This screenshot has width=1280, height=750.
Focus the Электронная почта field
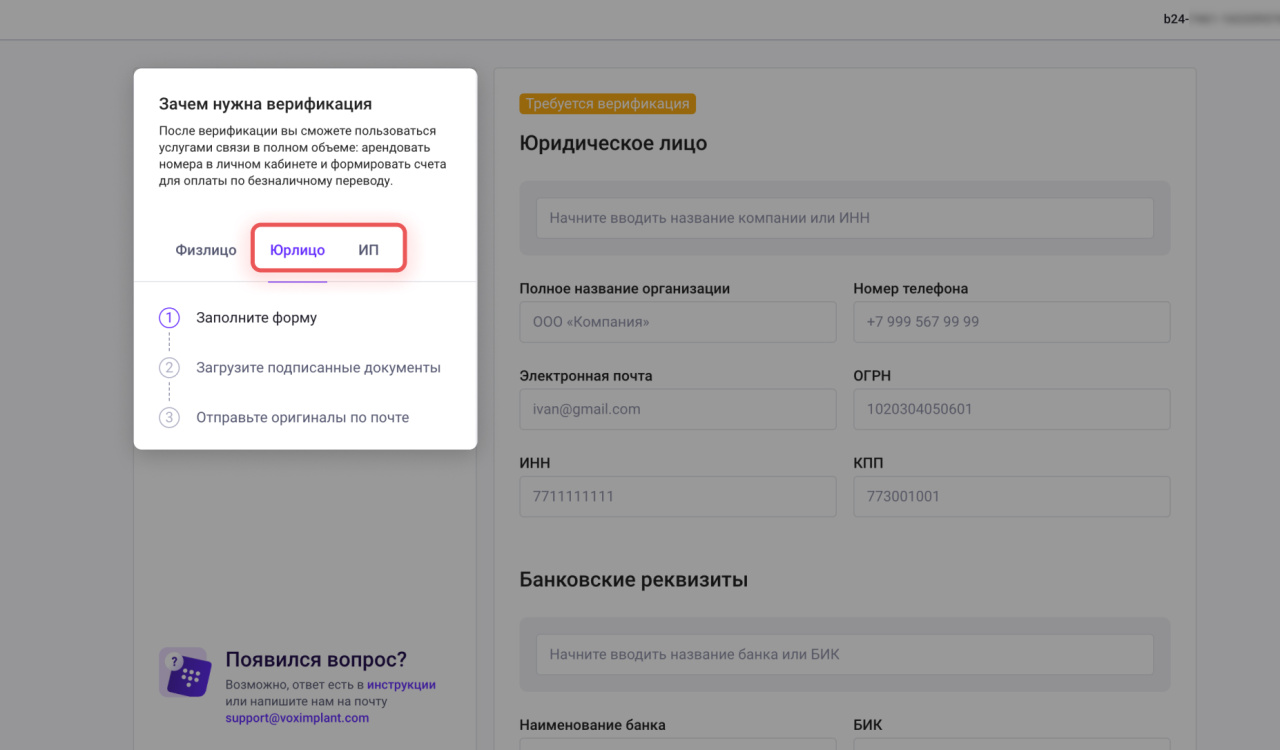(678, 409)
